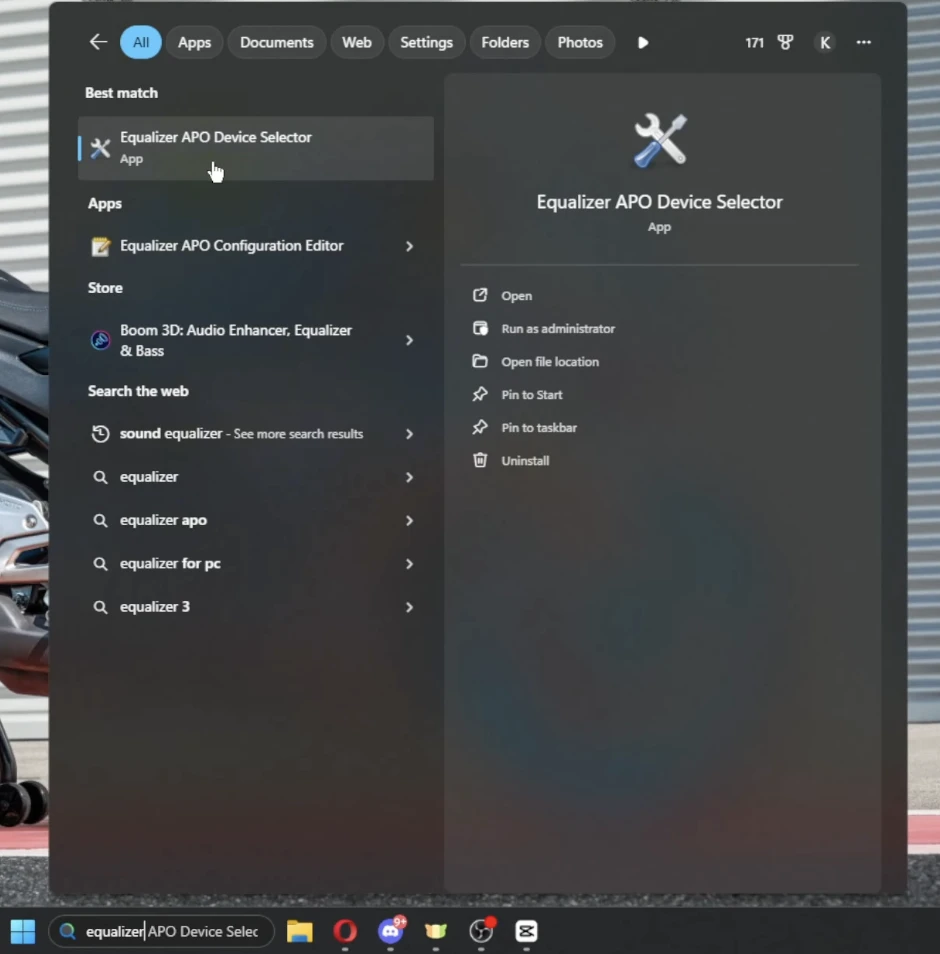The height and width of the screenshot is (954, 940).
Task: Click the wrench icon beside Device Selector result
Action: pos(100,148)
